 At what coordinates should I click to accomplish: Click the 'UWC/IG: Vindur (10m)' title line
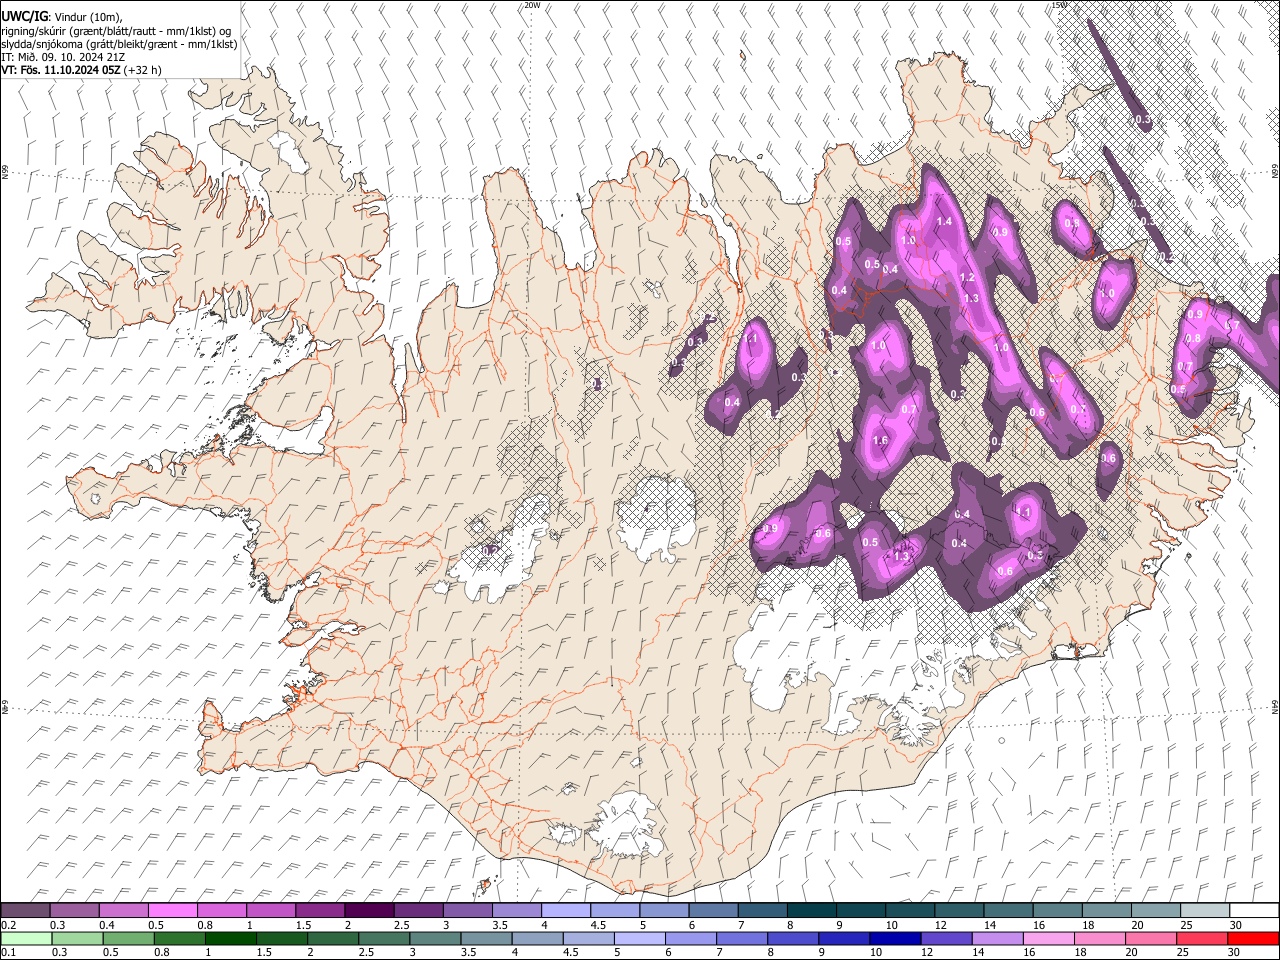click(61, 17)
